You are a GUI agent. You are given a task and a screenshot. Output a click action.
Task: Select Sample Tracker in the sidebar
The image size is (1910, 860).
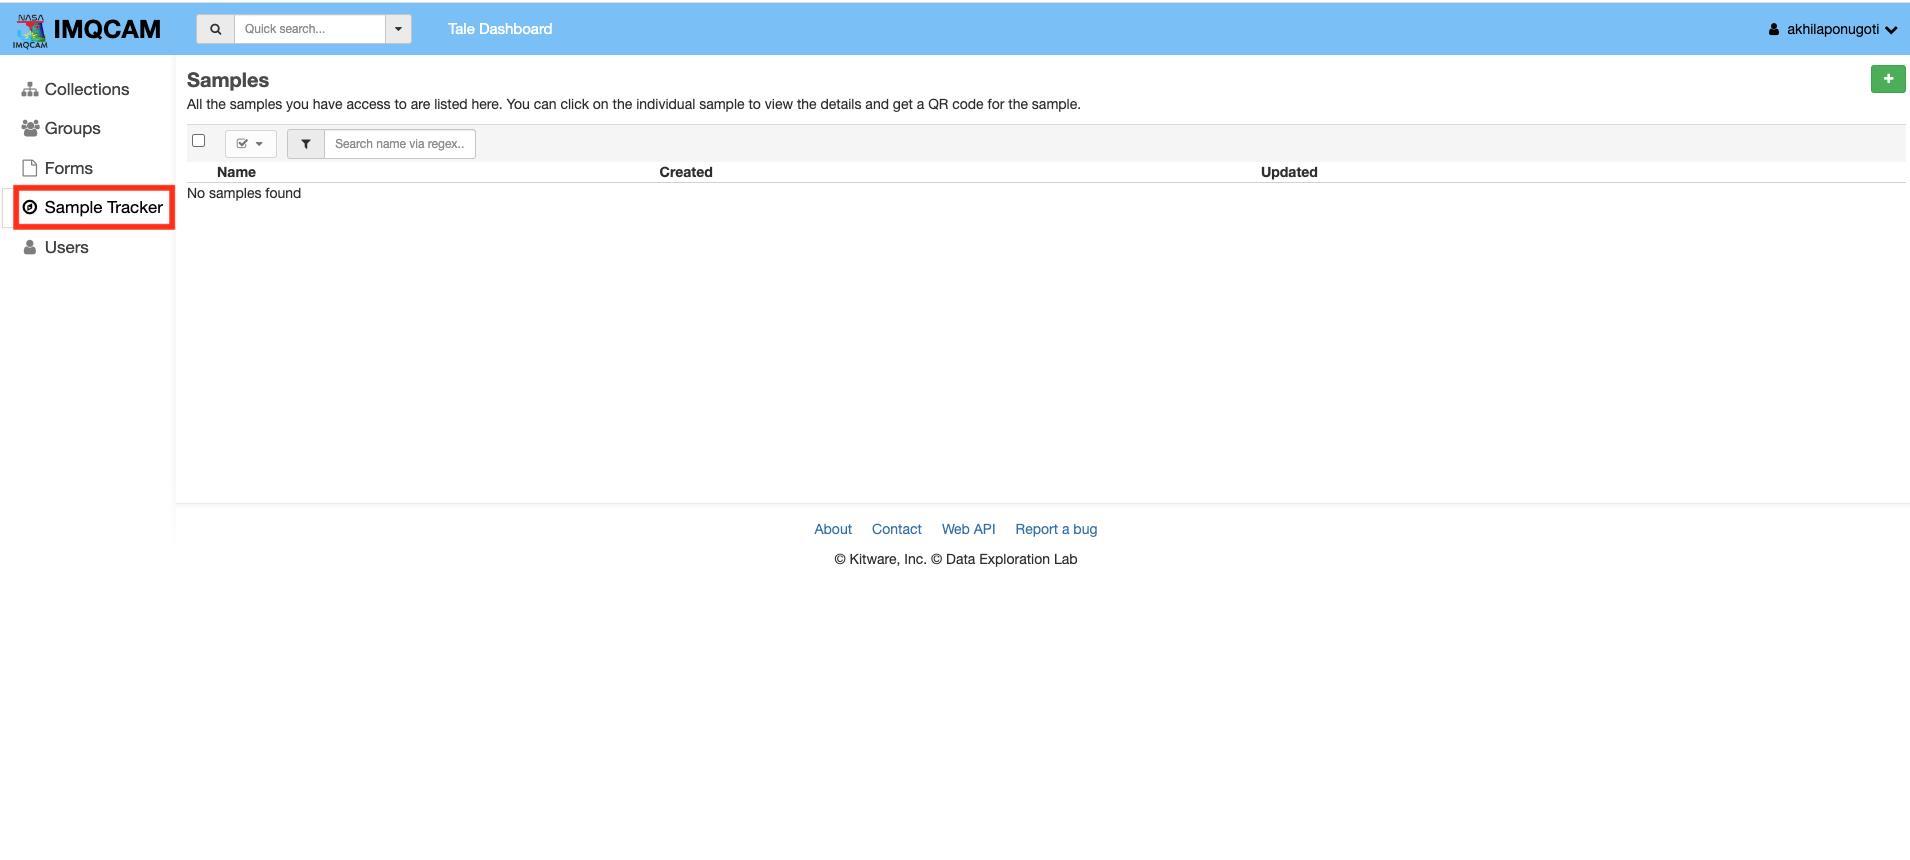[94, 207]
